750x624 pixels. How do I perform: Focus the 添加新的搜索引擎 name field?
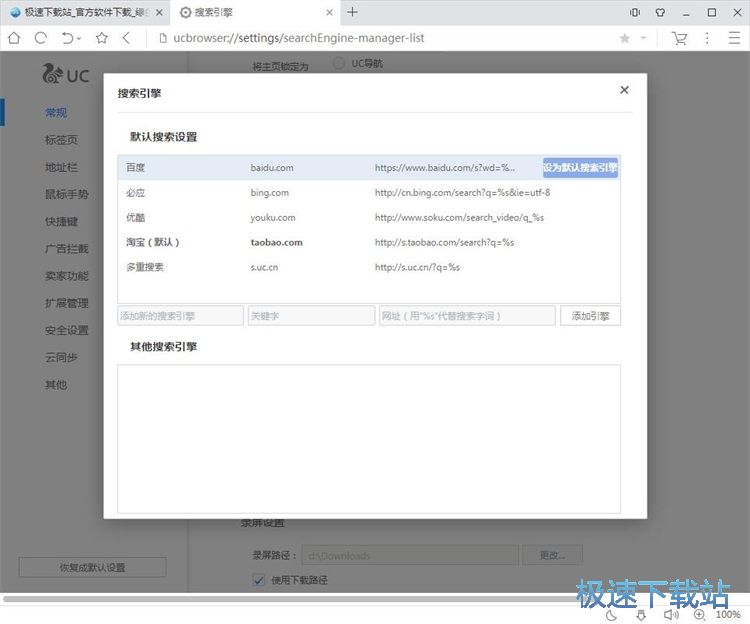(180, 316)
